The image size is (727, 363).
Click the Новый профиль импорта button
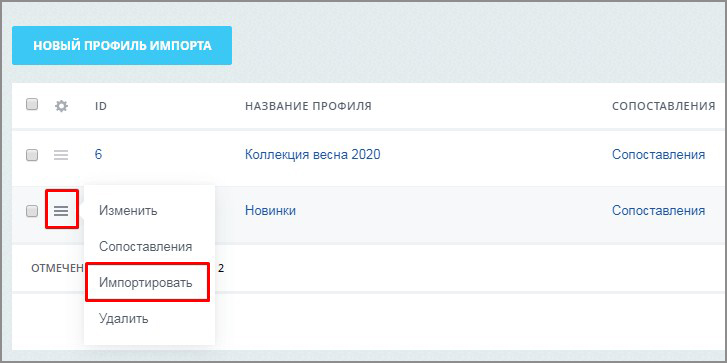pyautogui.click(x=122, y=45)
